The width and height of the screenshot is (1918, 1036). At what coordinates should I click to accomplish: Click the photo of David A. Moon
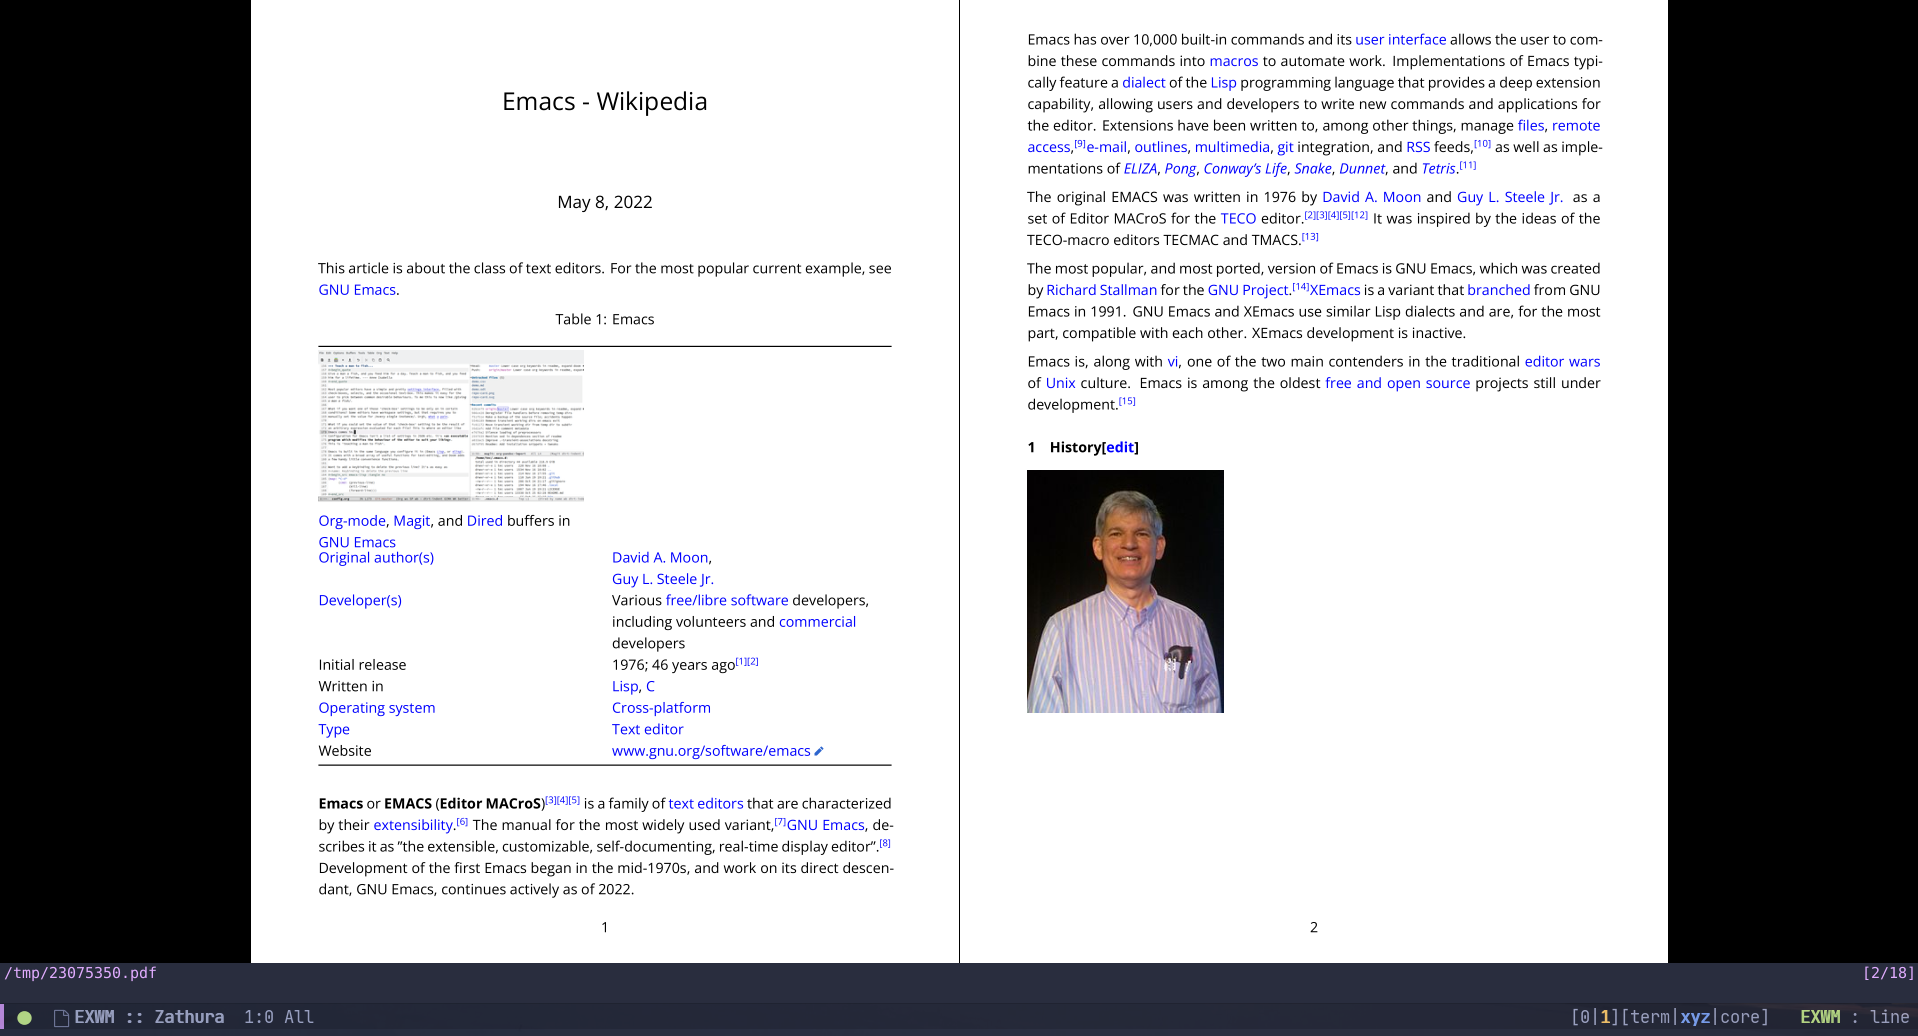[1125, 590]
